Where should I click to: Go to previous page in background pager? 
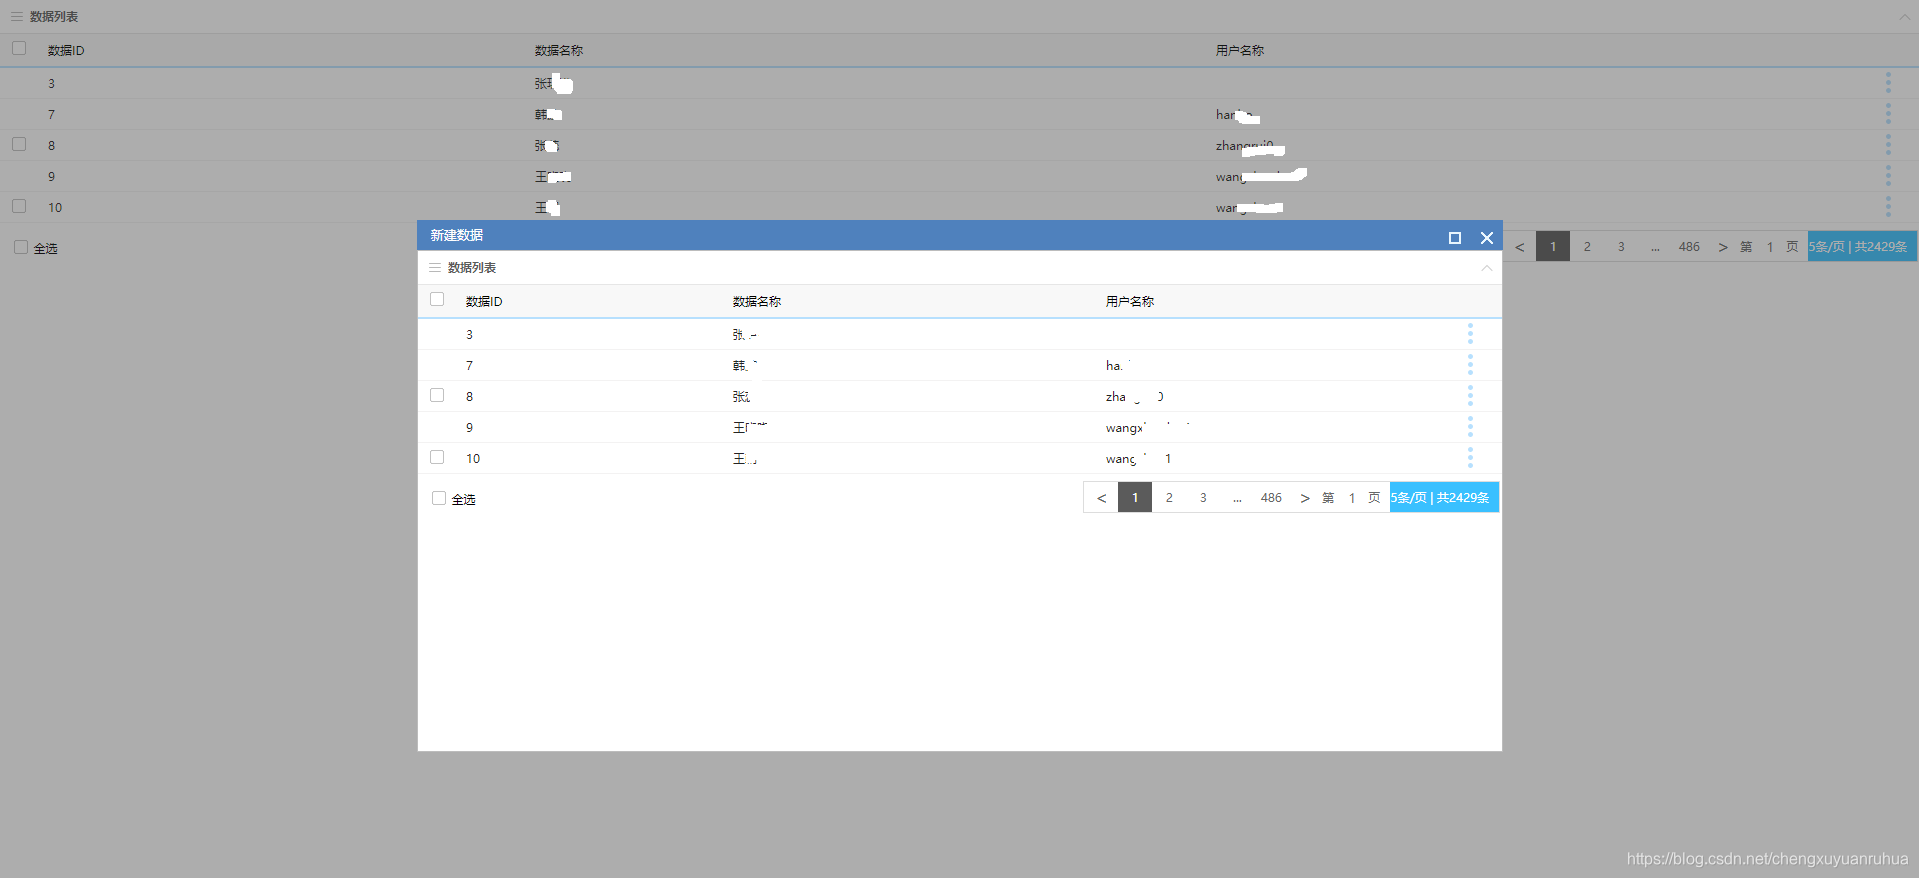[x=1519, y=246]
